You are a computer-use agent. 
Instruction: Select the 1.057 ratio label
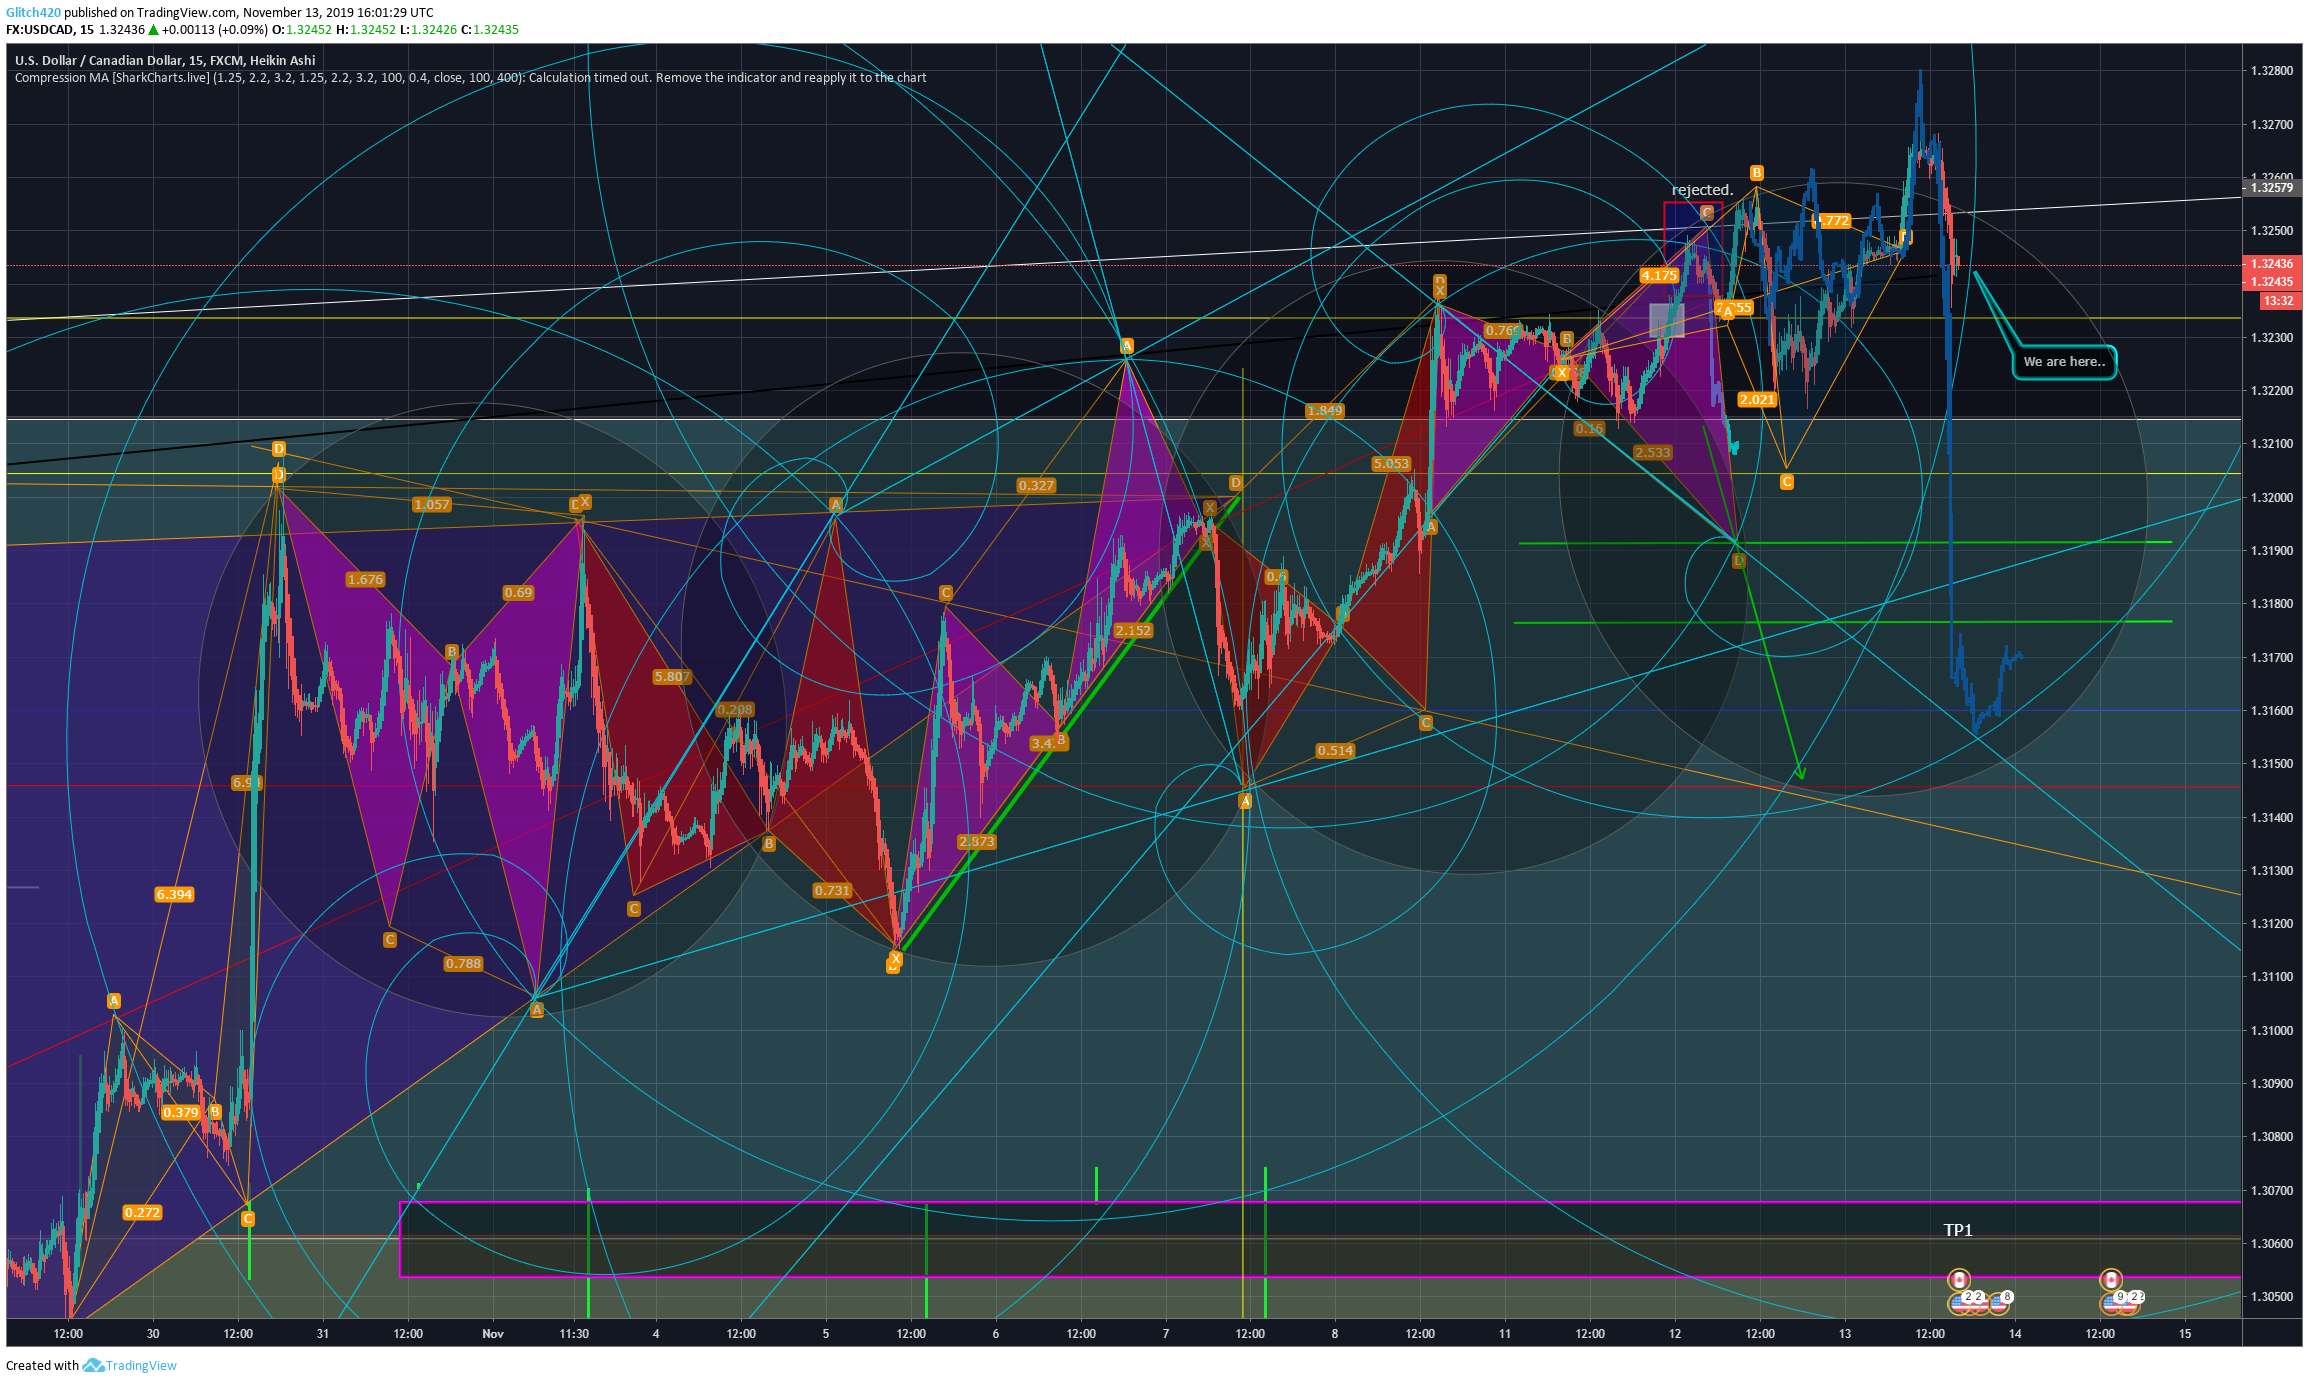point(432,505)
